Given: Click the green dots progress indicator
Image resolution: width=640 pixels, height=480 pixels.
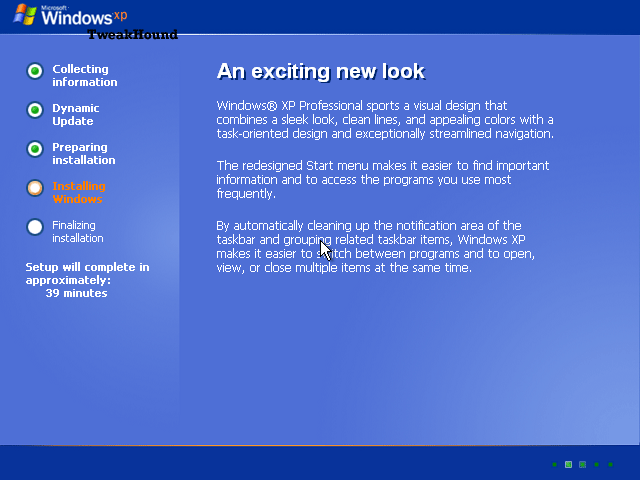Looking at the screenshot, I should click(582, 464).
